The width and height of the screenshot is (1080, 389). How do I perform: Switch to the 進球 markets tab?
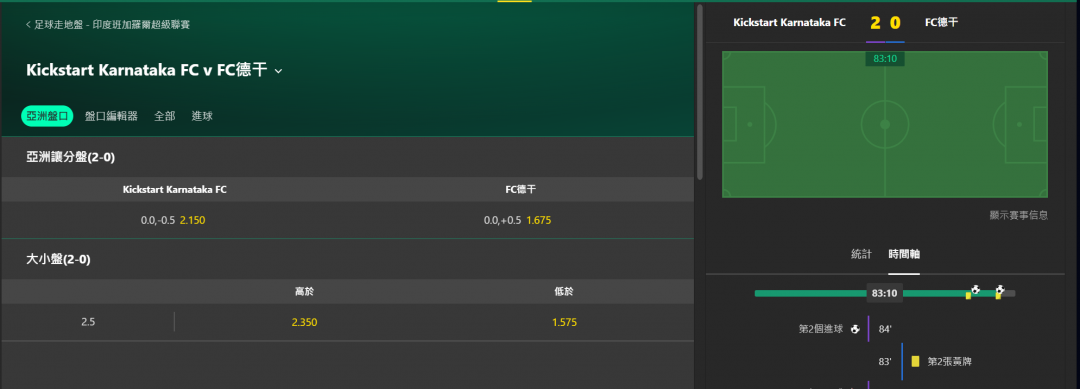coord(202,116)
